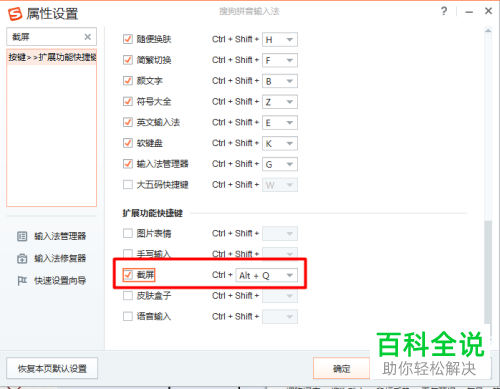Image resolution: width=500 pixels, height=389 pixels.
Task: Open the 颜文字 key dropdown showing B
Action: pos(280,81)
